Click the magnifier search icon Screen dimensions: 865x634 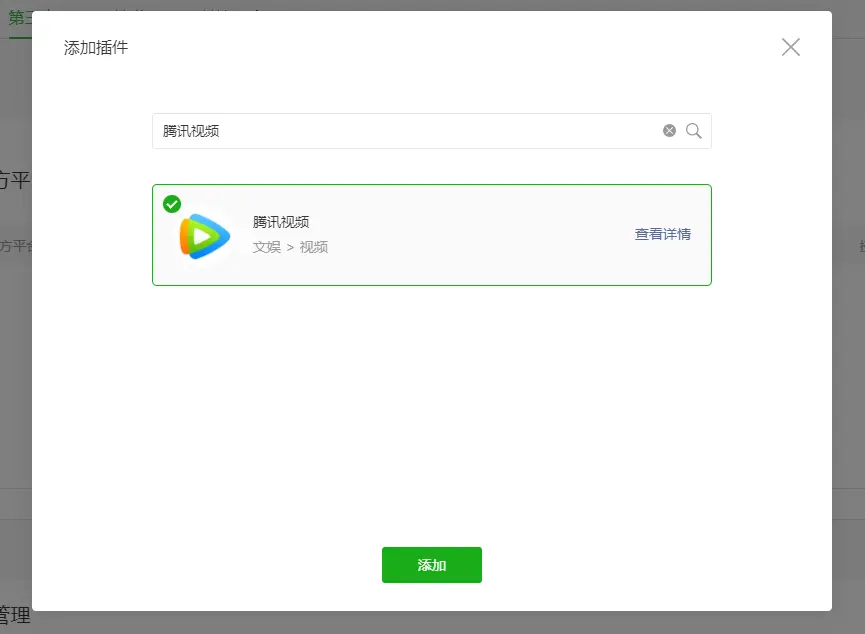click(693, 131)
